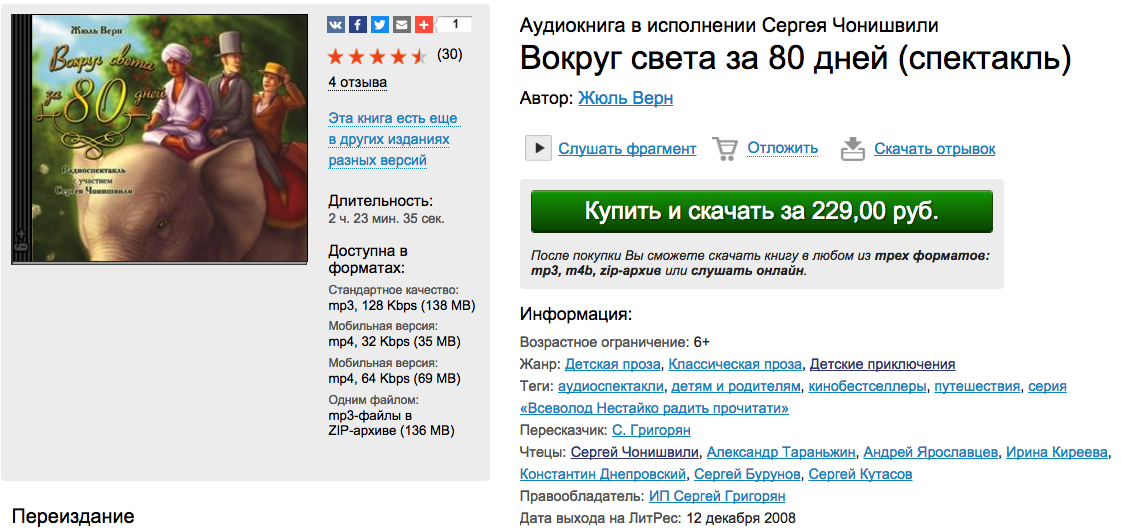Screen dimensions: 1121x531
Task: Click the share counter showing 1
Action: coord(455,25)
